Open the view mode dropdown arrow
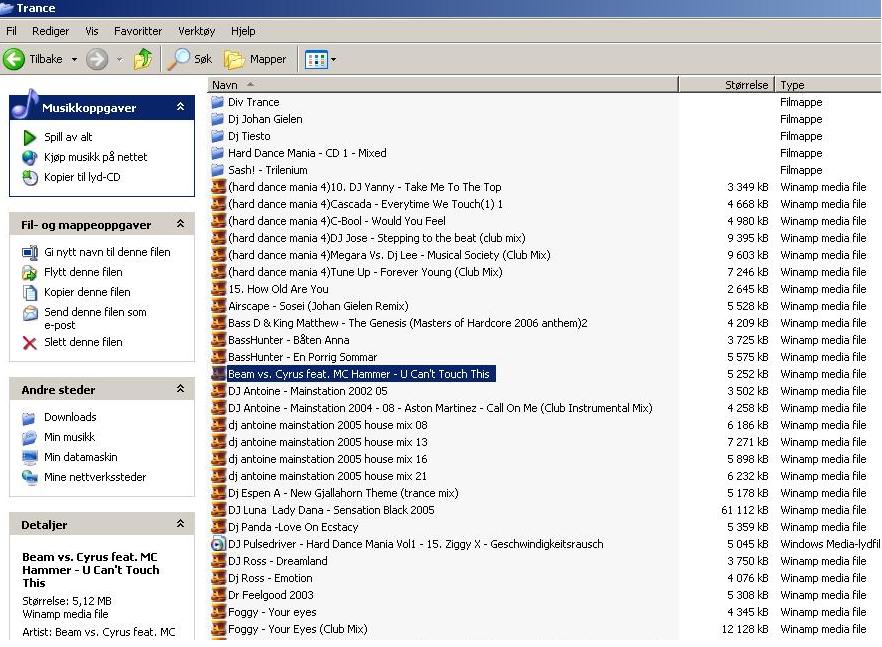This screenshot has height=647, width=882. (x=334, y=59)
